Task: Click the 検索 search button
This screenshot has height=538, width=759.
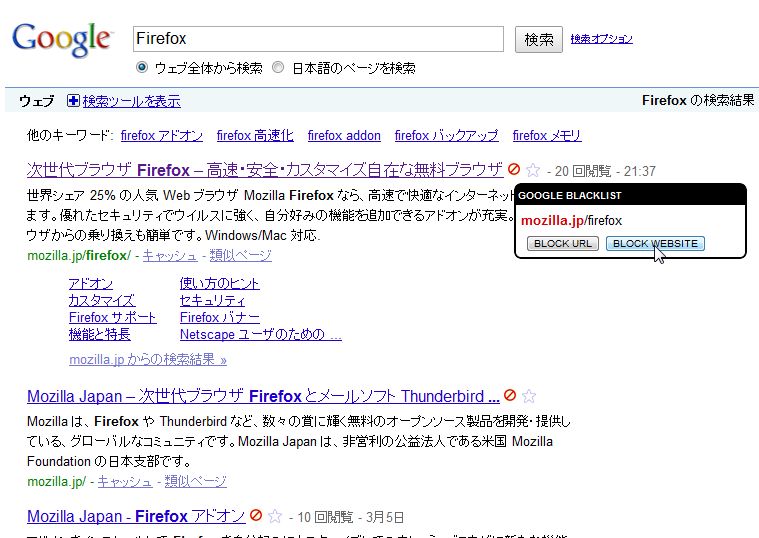Action: [x=538, y=39]
